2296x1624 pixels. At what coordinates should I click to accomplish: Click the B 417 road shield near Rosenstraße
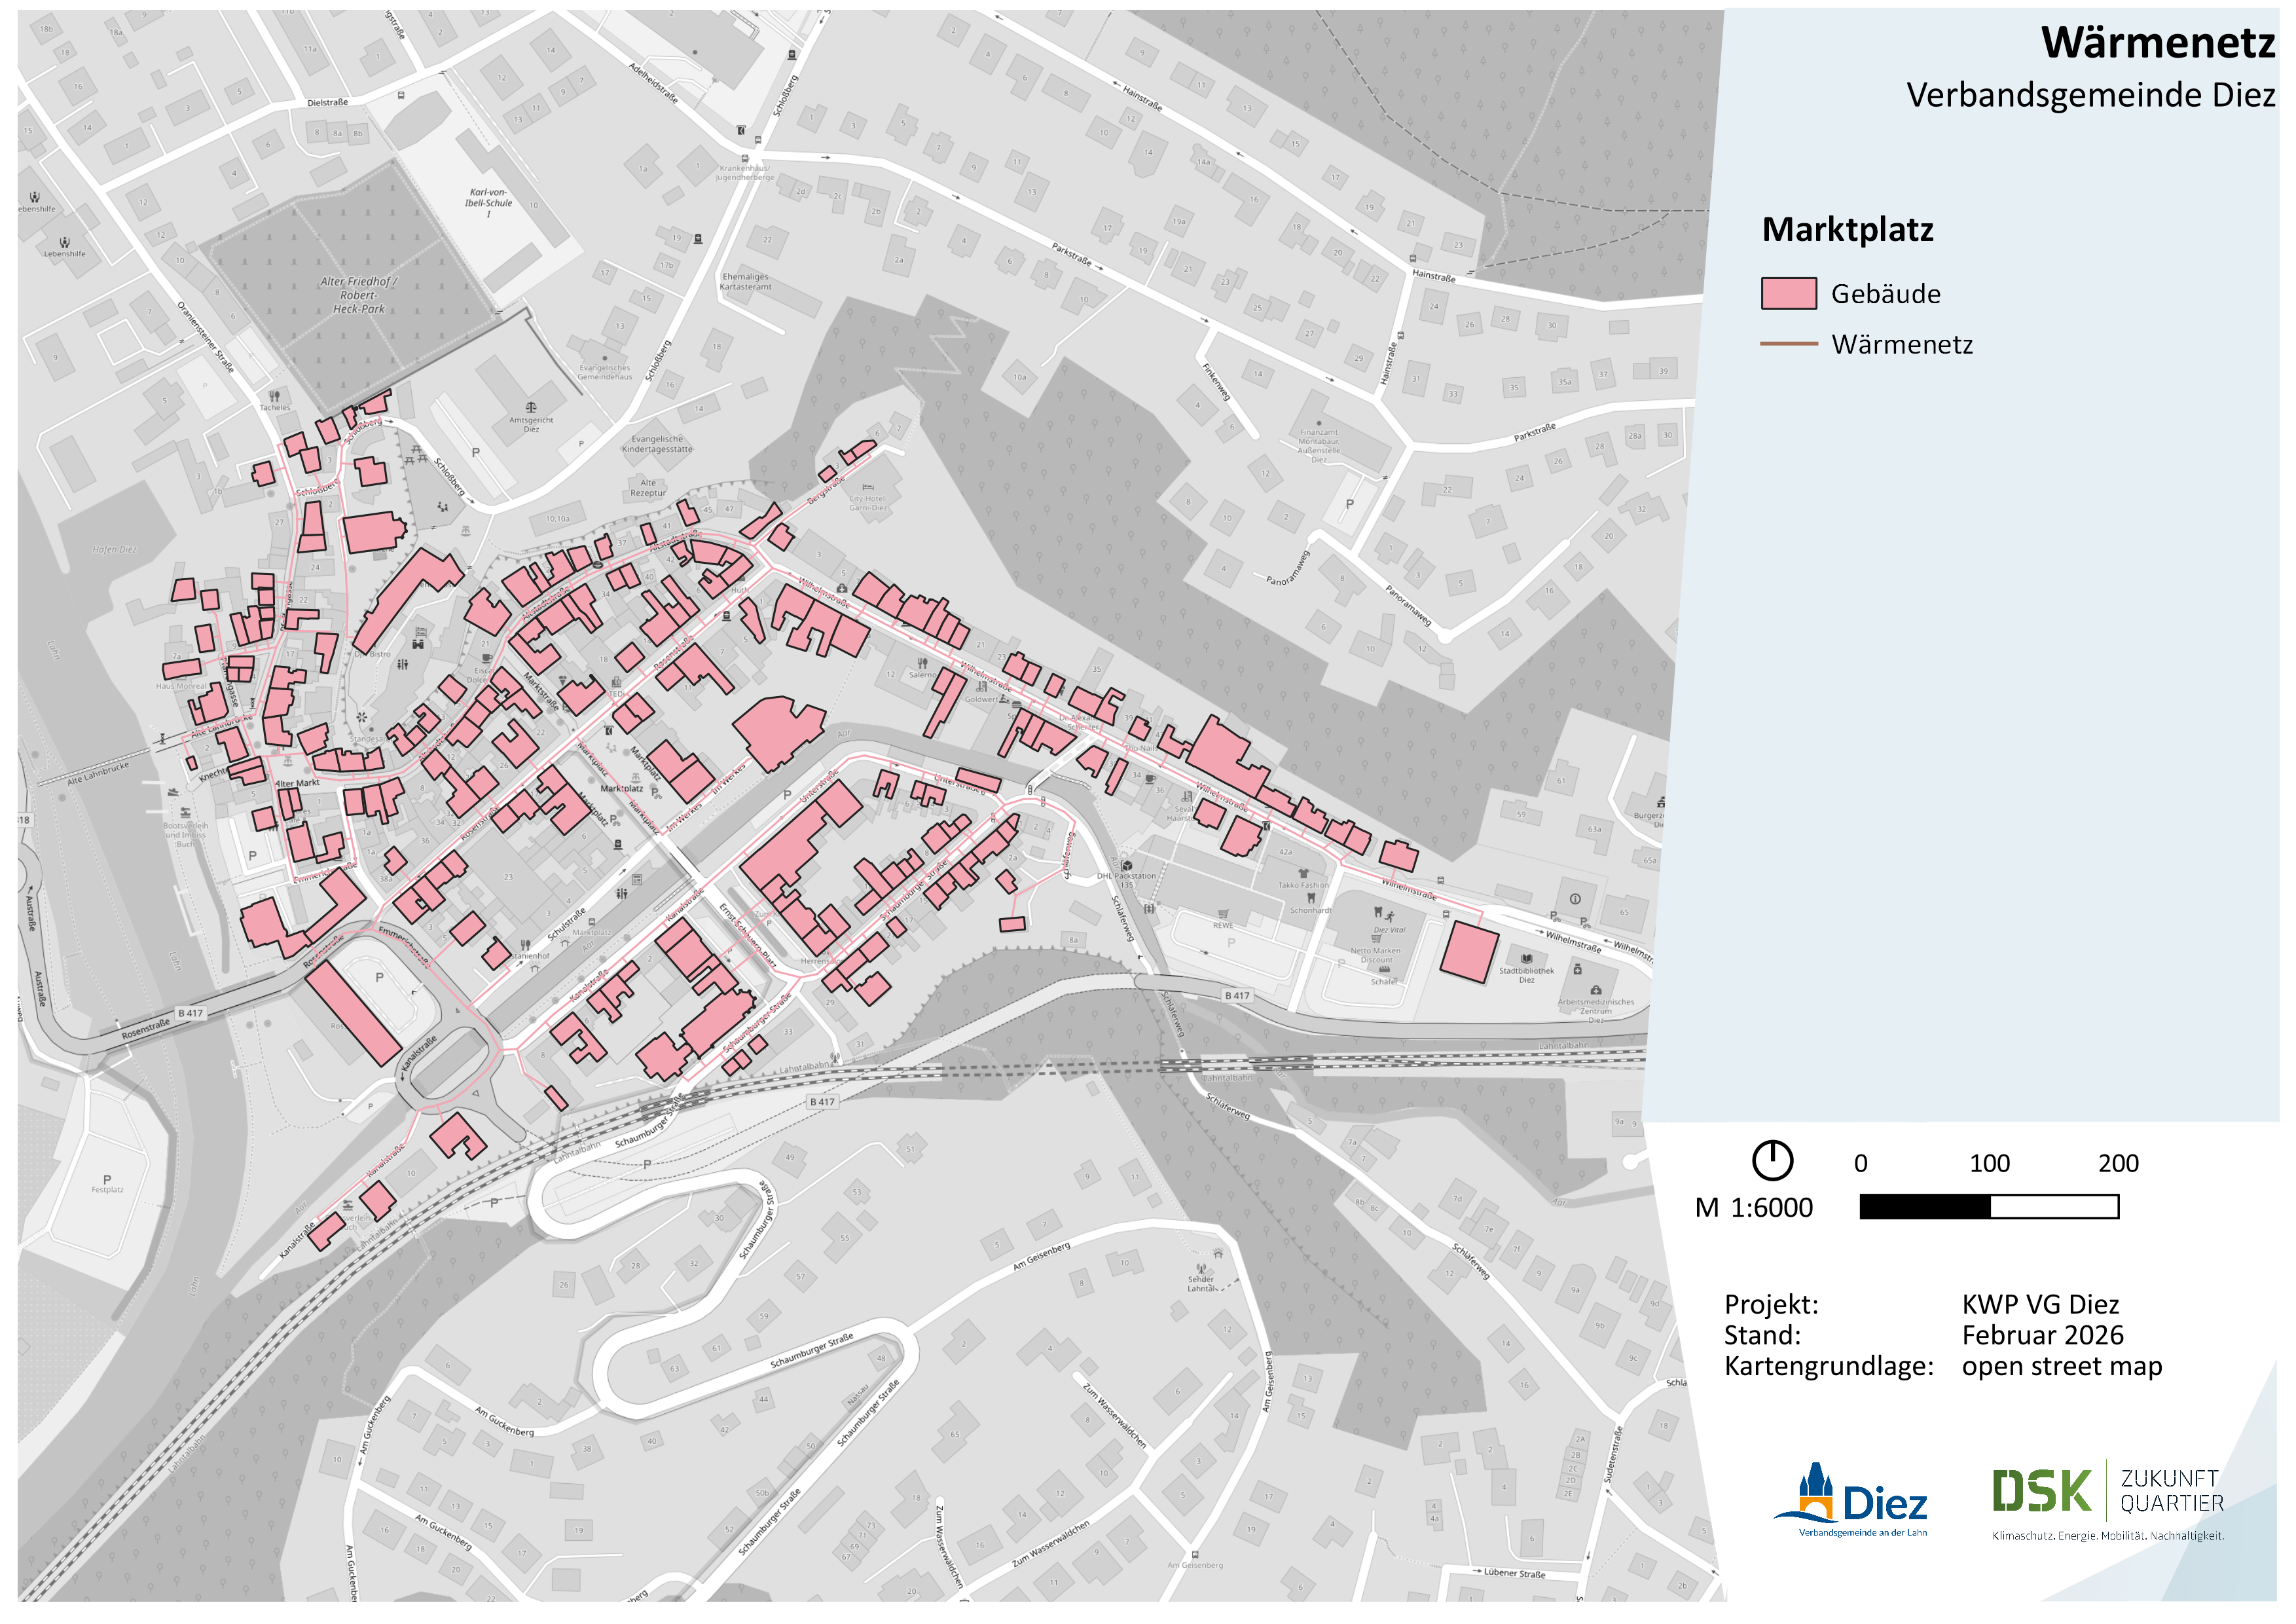pos(190,1013)
